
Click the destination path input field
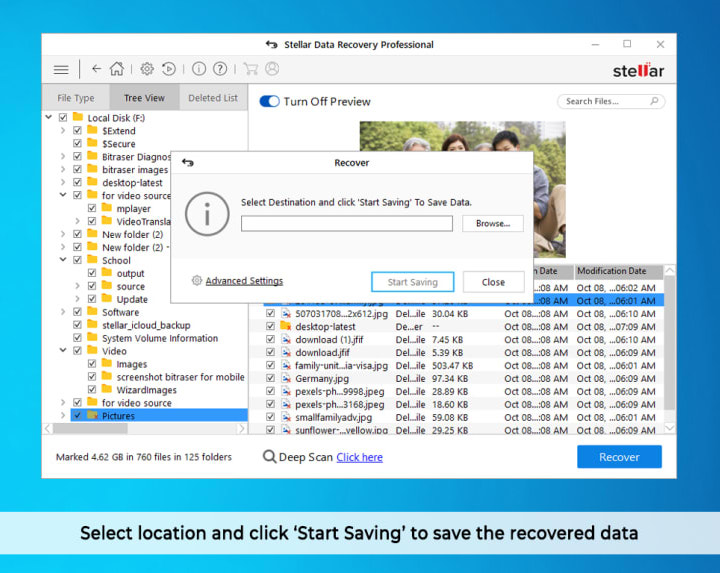pos(346,223)
